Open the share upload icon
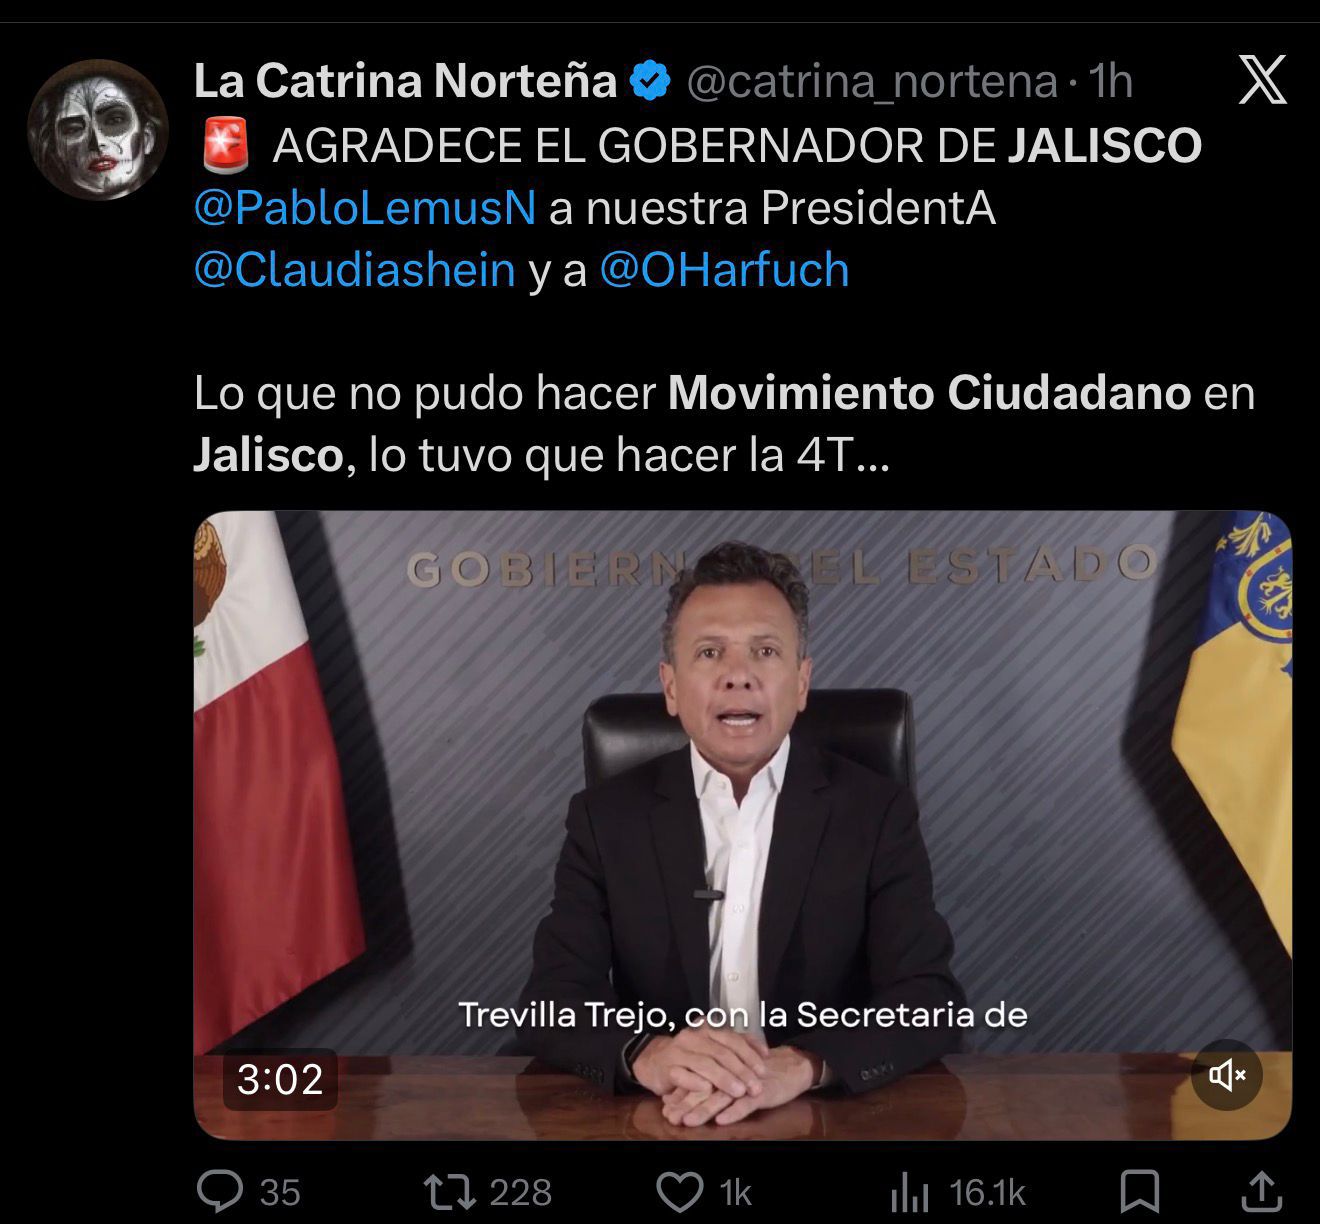The width and height of the screenshot is (1320, 1224). tap(1261, 1191)
